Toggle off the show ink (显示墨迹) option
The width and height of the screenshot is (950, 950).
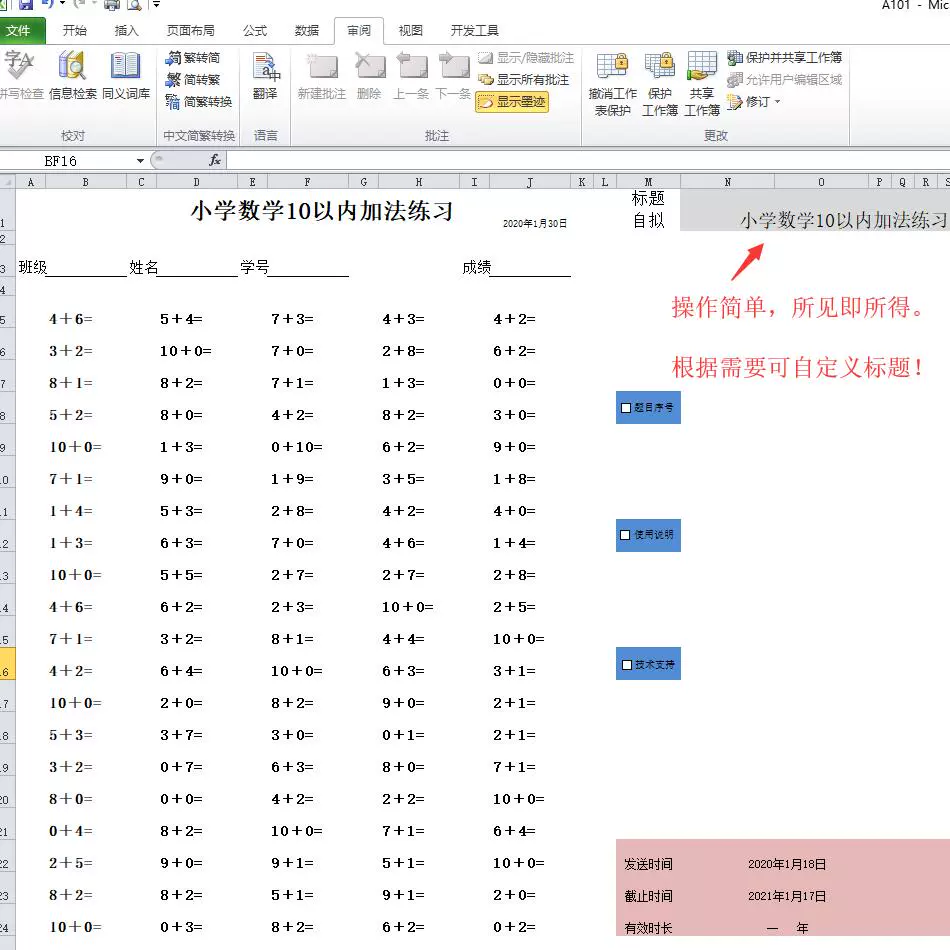(512, 101)
